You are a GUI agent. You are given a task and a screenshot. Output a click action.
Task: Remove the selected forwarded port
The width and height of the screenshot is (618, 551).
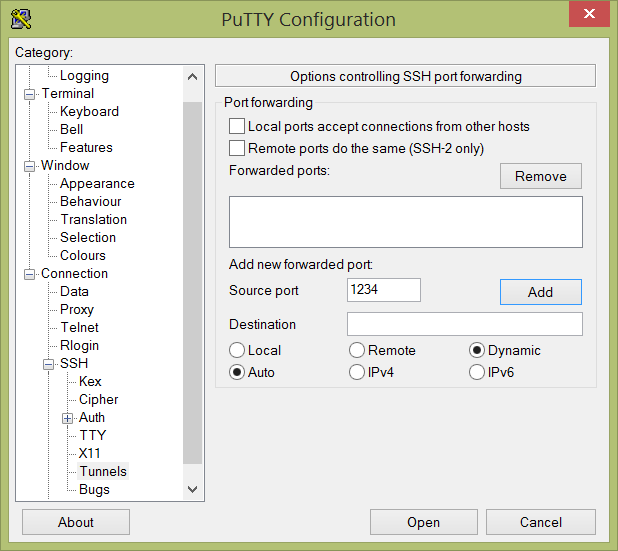pyautogui.click(x=541, y=176)
